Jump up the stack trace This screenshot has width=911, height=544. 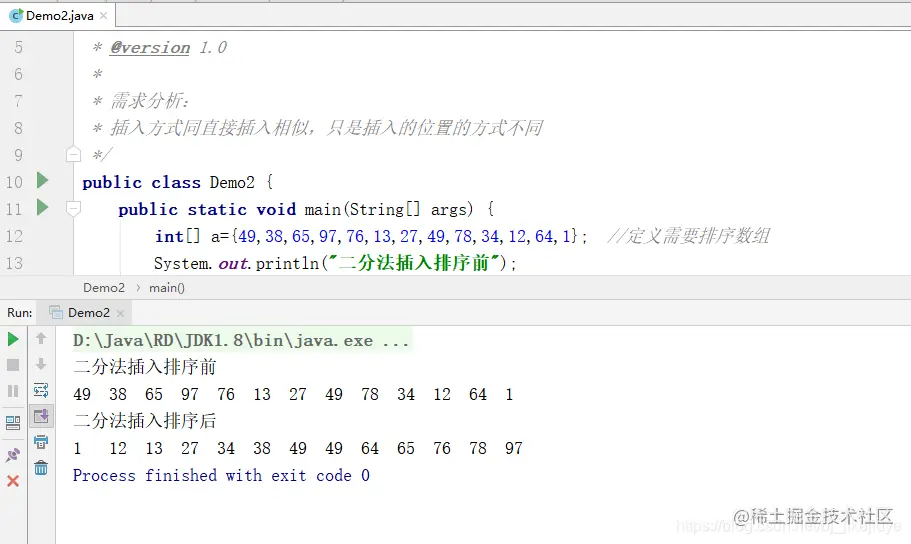click(41, 338)
